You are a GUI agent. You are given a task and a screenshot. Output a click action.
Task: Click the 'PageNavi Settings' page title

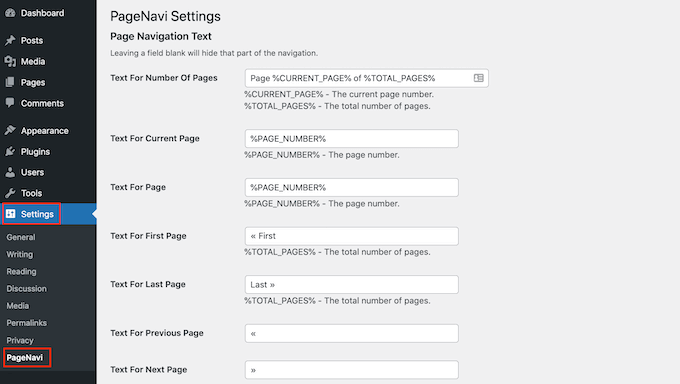coord(165,16)
